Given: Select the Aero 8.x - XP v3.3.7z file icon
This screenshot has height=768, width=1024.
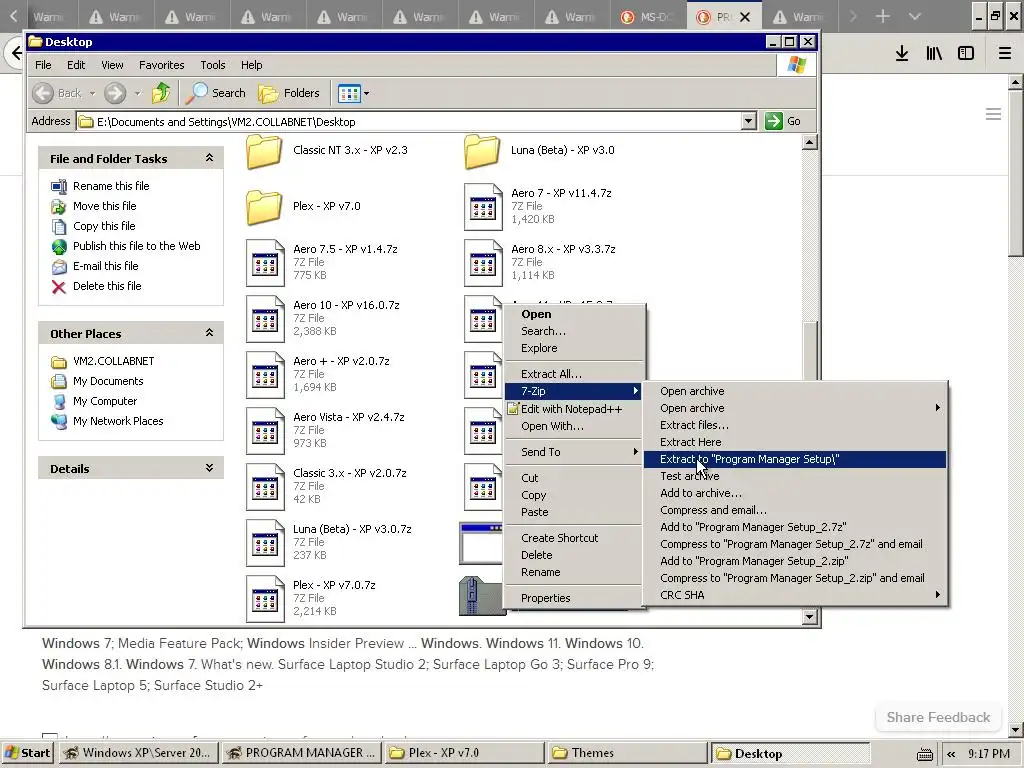Looking at the screenshot, I should point(483,263).
